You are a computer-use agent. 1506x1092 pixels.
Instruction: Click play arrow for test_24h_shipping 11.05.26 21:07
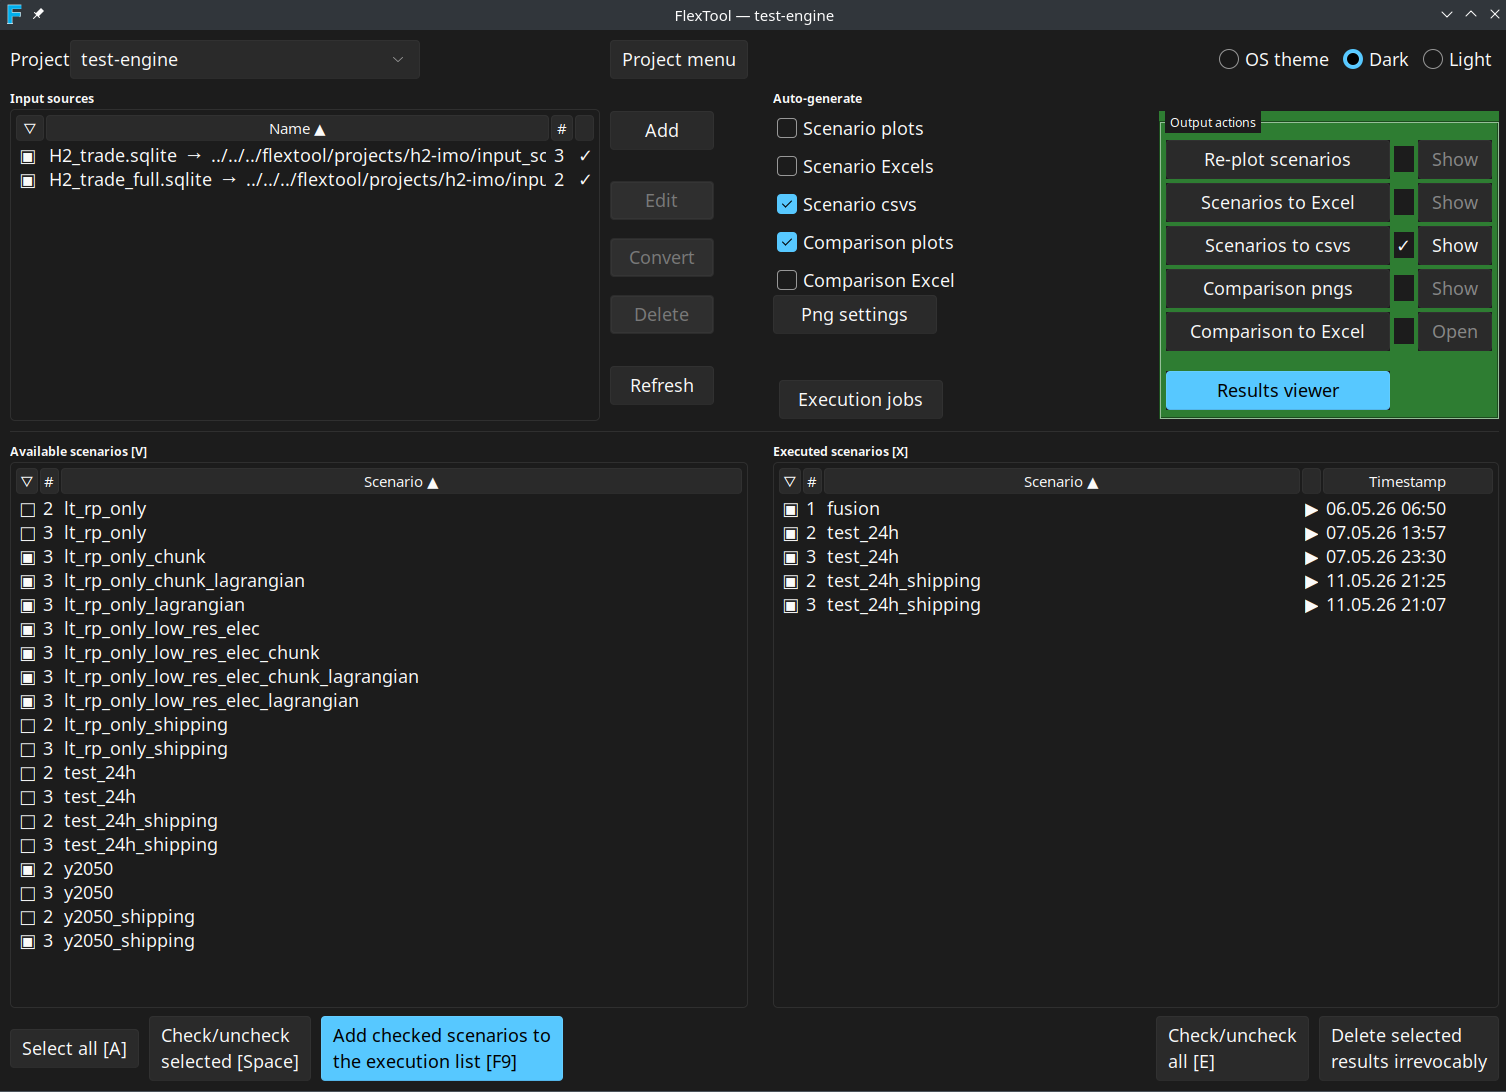(1311, 606)
